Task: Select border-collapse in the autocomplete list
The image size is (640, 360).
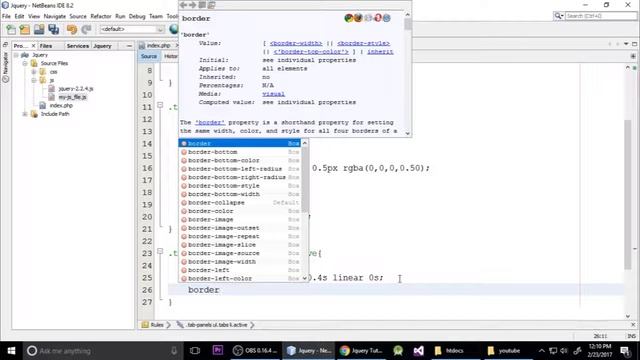Action: tap(240, 202)
